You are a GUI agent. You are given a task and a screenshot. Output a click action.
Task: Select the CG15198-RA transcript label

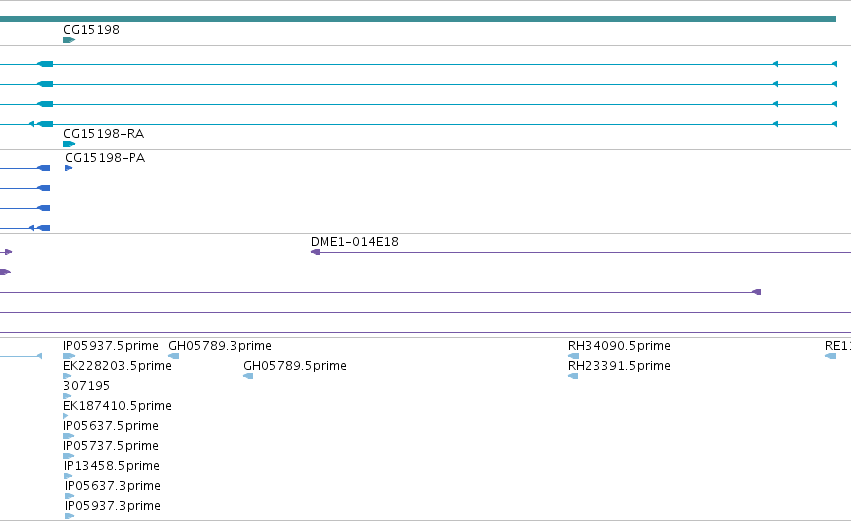103,134
